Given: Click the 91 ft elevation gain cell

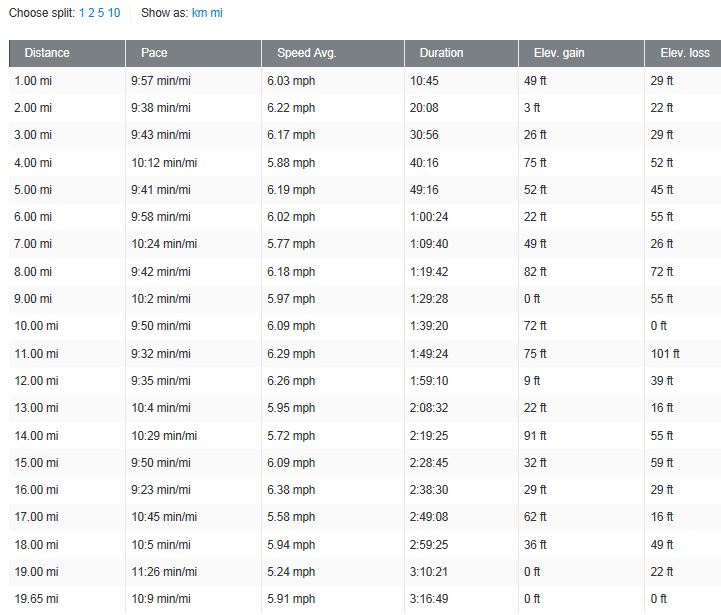Looking at the screenshot, I should pyautogui.click(x=535, y=435).
